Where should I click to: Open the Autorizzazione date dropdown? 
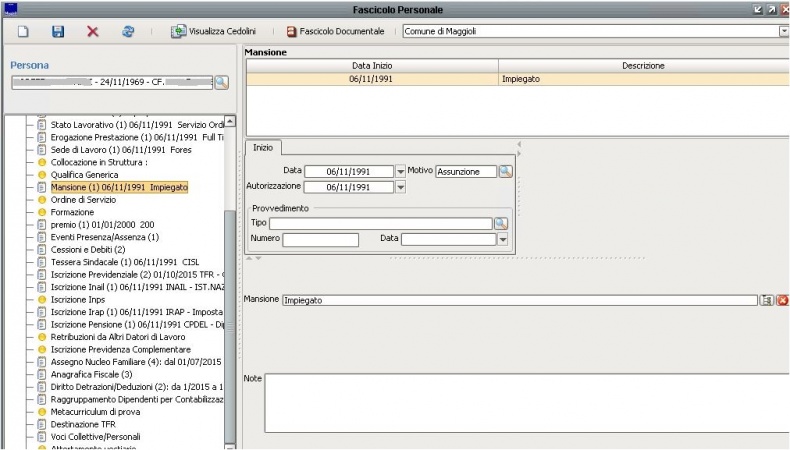pos(401,187)
